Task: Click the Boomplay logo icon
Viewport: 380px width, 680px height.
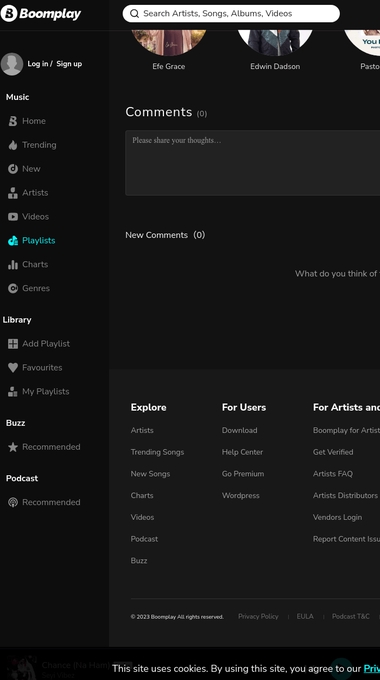Action: pos(9,13)
